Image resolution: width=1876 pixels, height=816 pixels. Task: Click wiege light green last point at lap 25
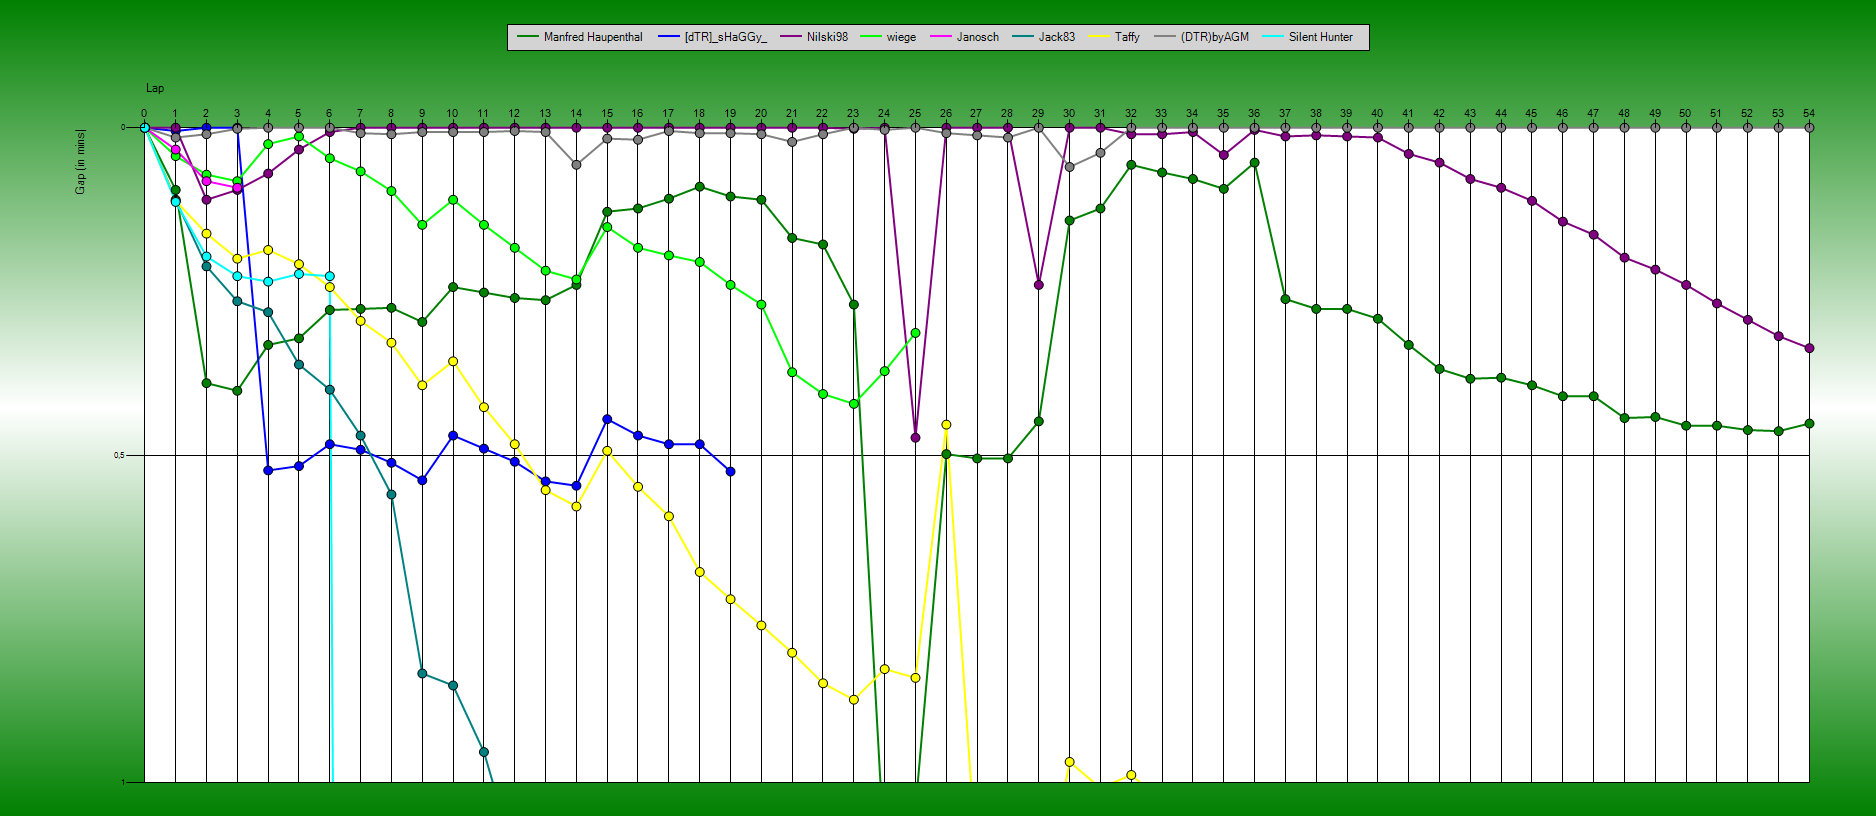tap(915, 333)
